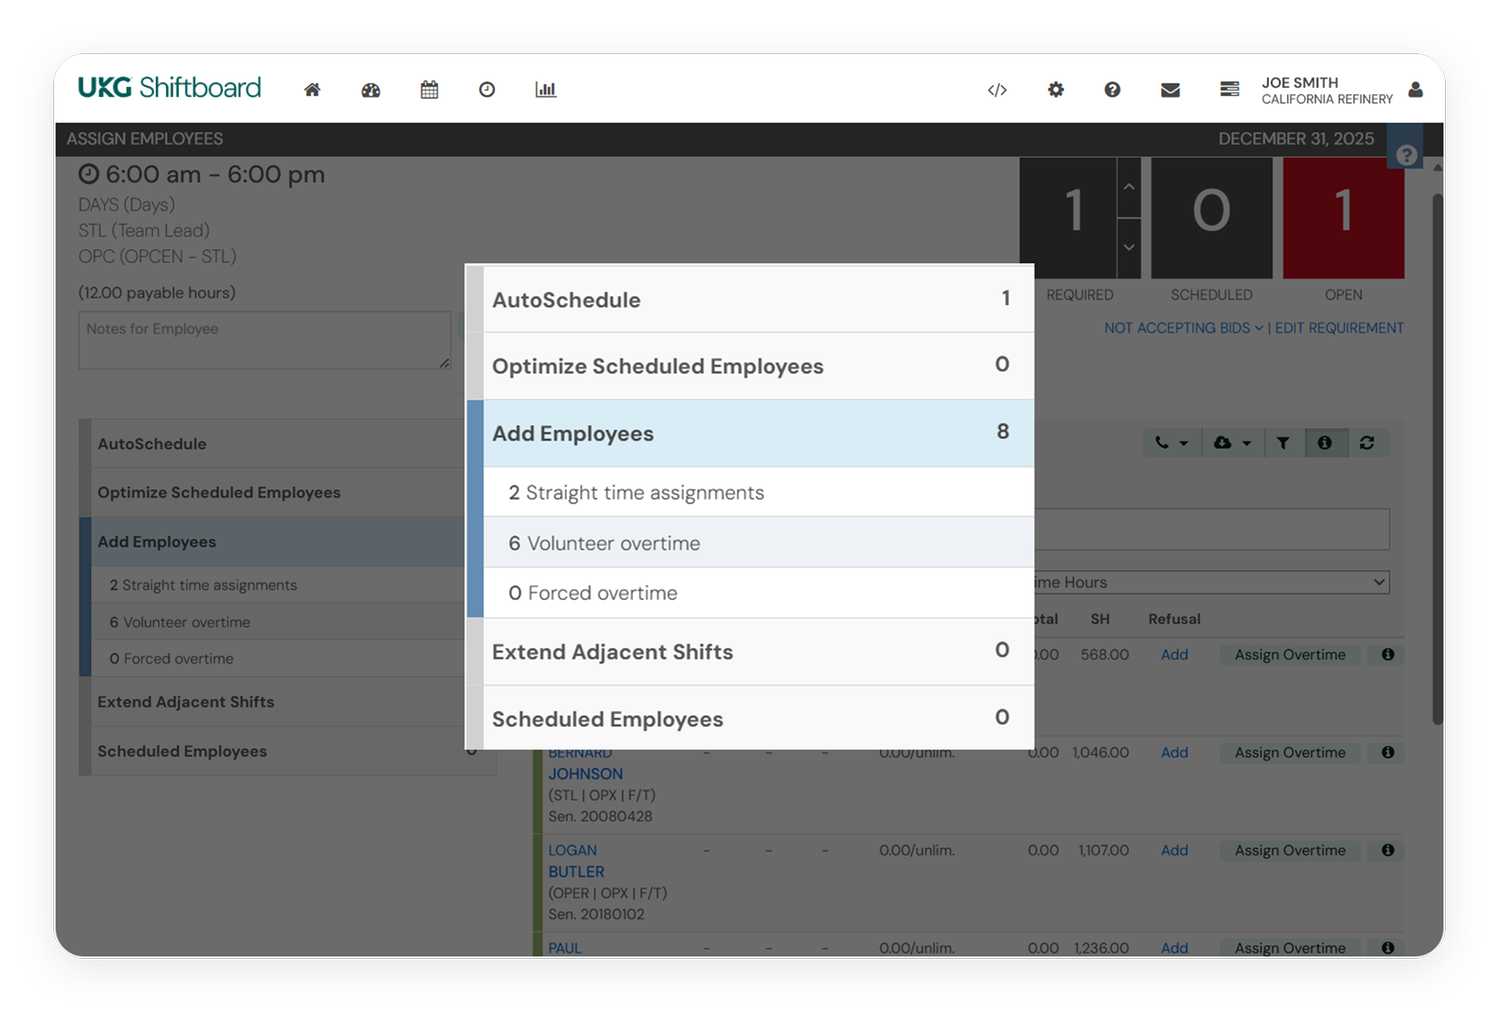This screenshot has width=1500, height=1013.
Task: Decrease the Required count with down arrow
Action: coord(1129,248)
